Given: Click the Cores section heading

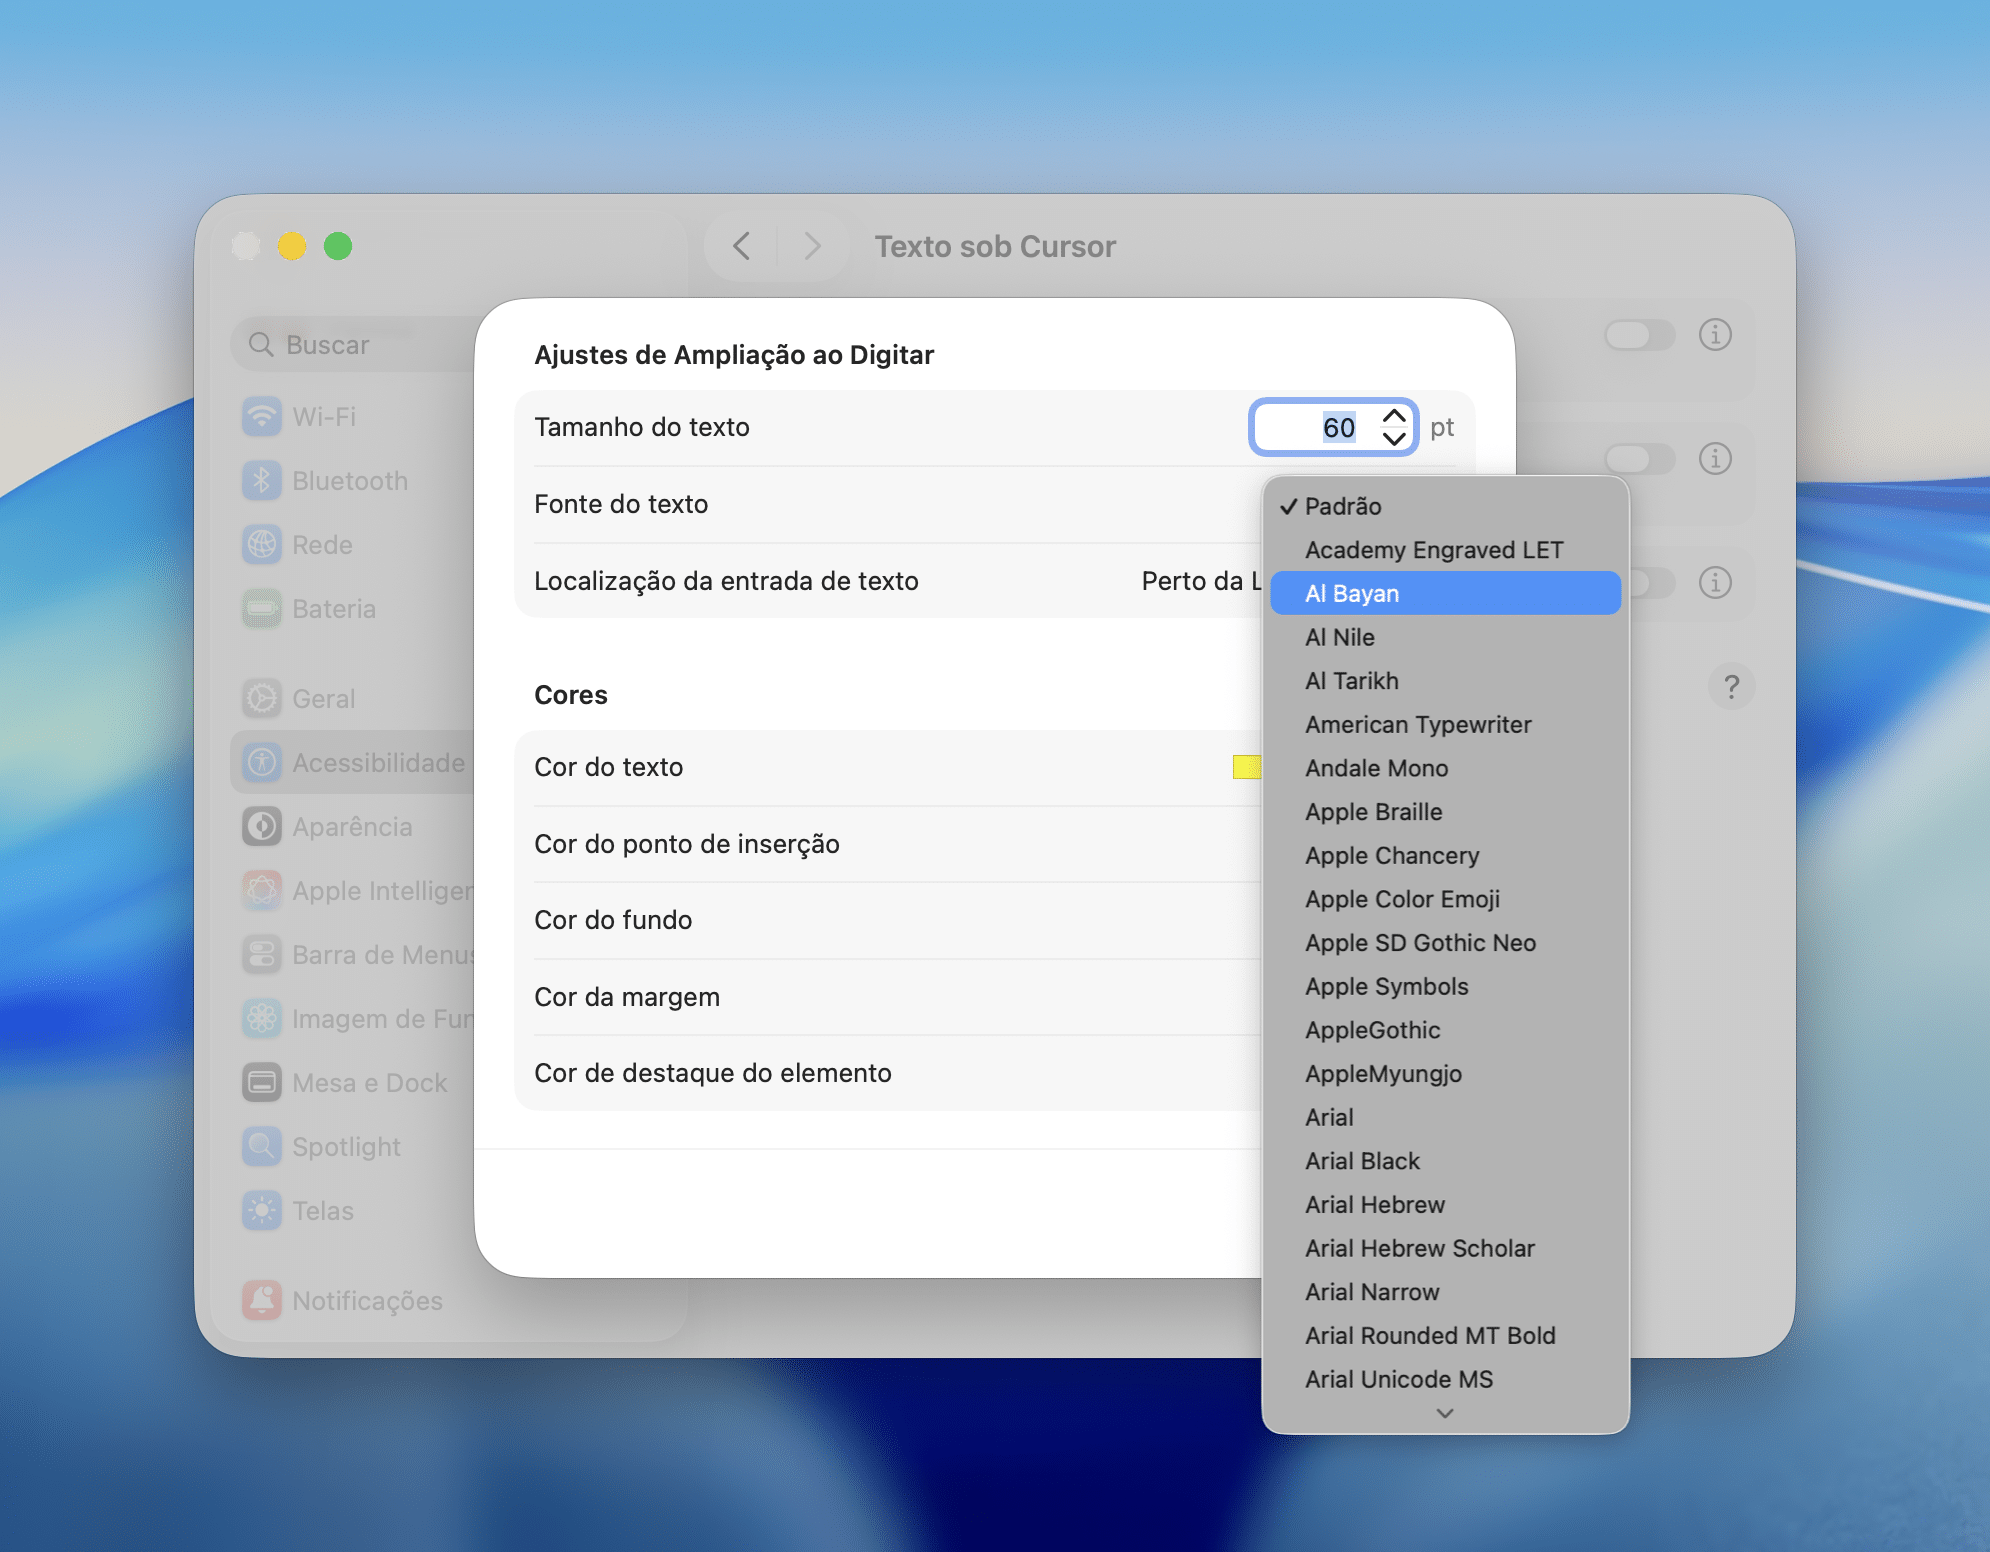Looking at the screenshot, I should pos(571,695).
